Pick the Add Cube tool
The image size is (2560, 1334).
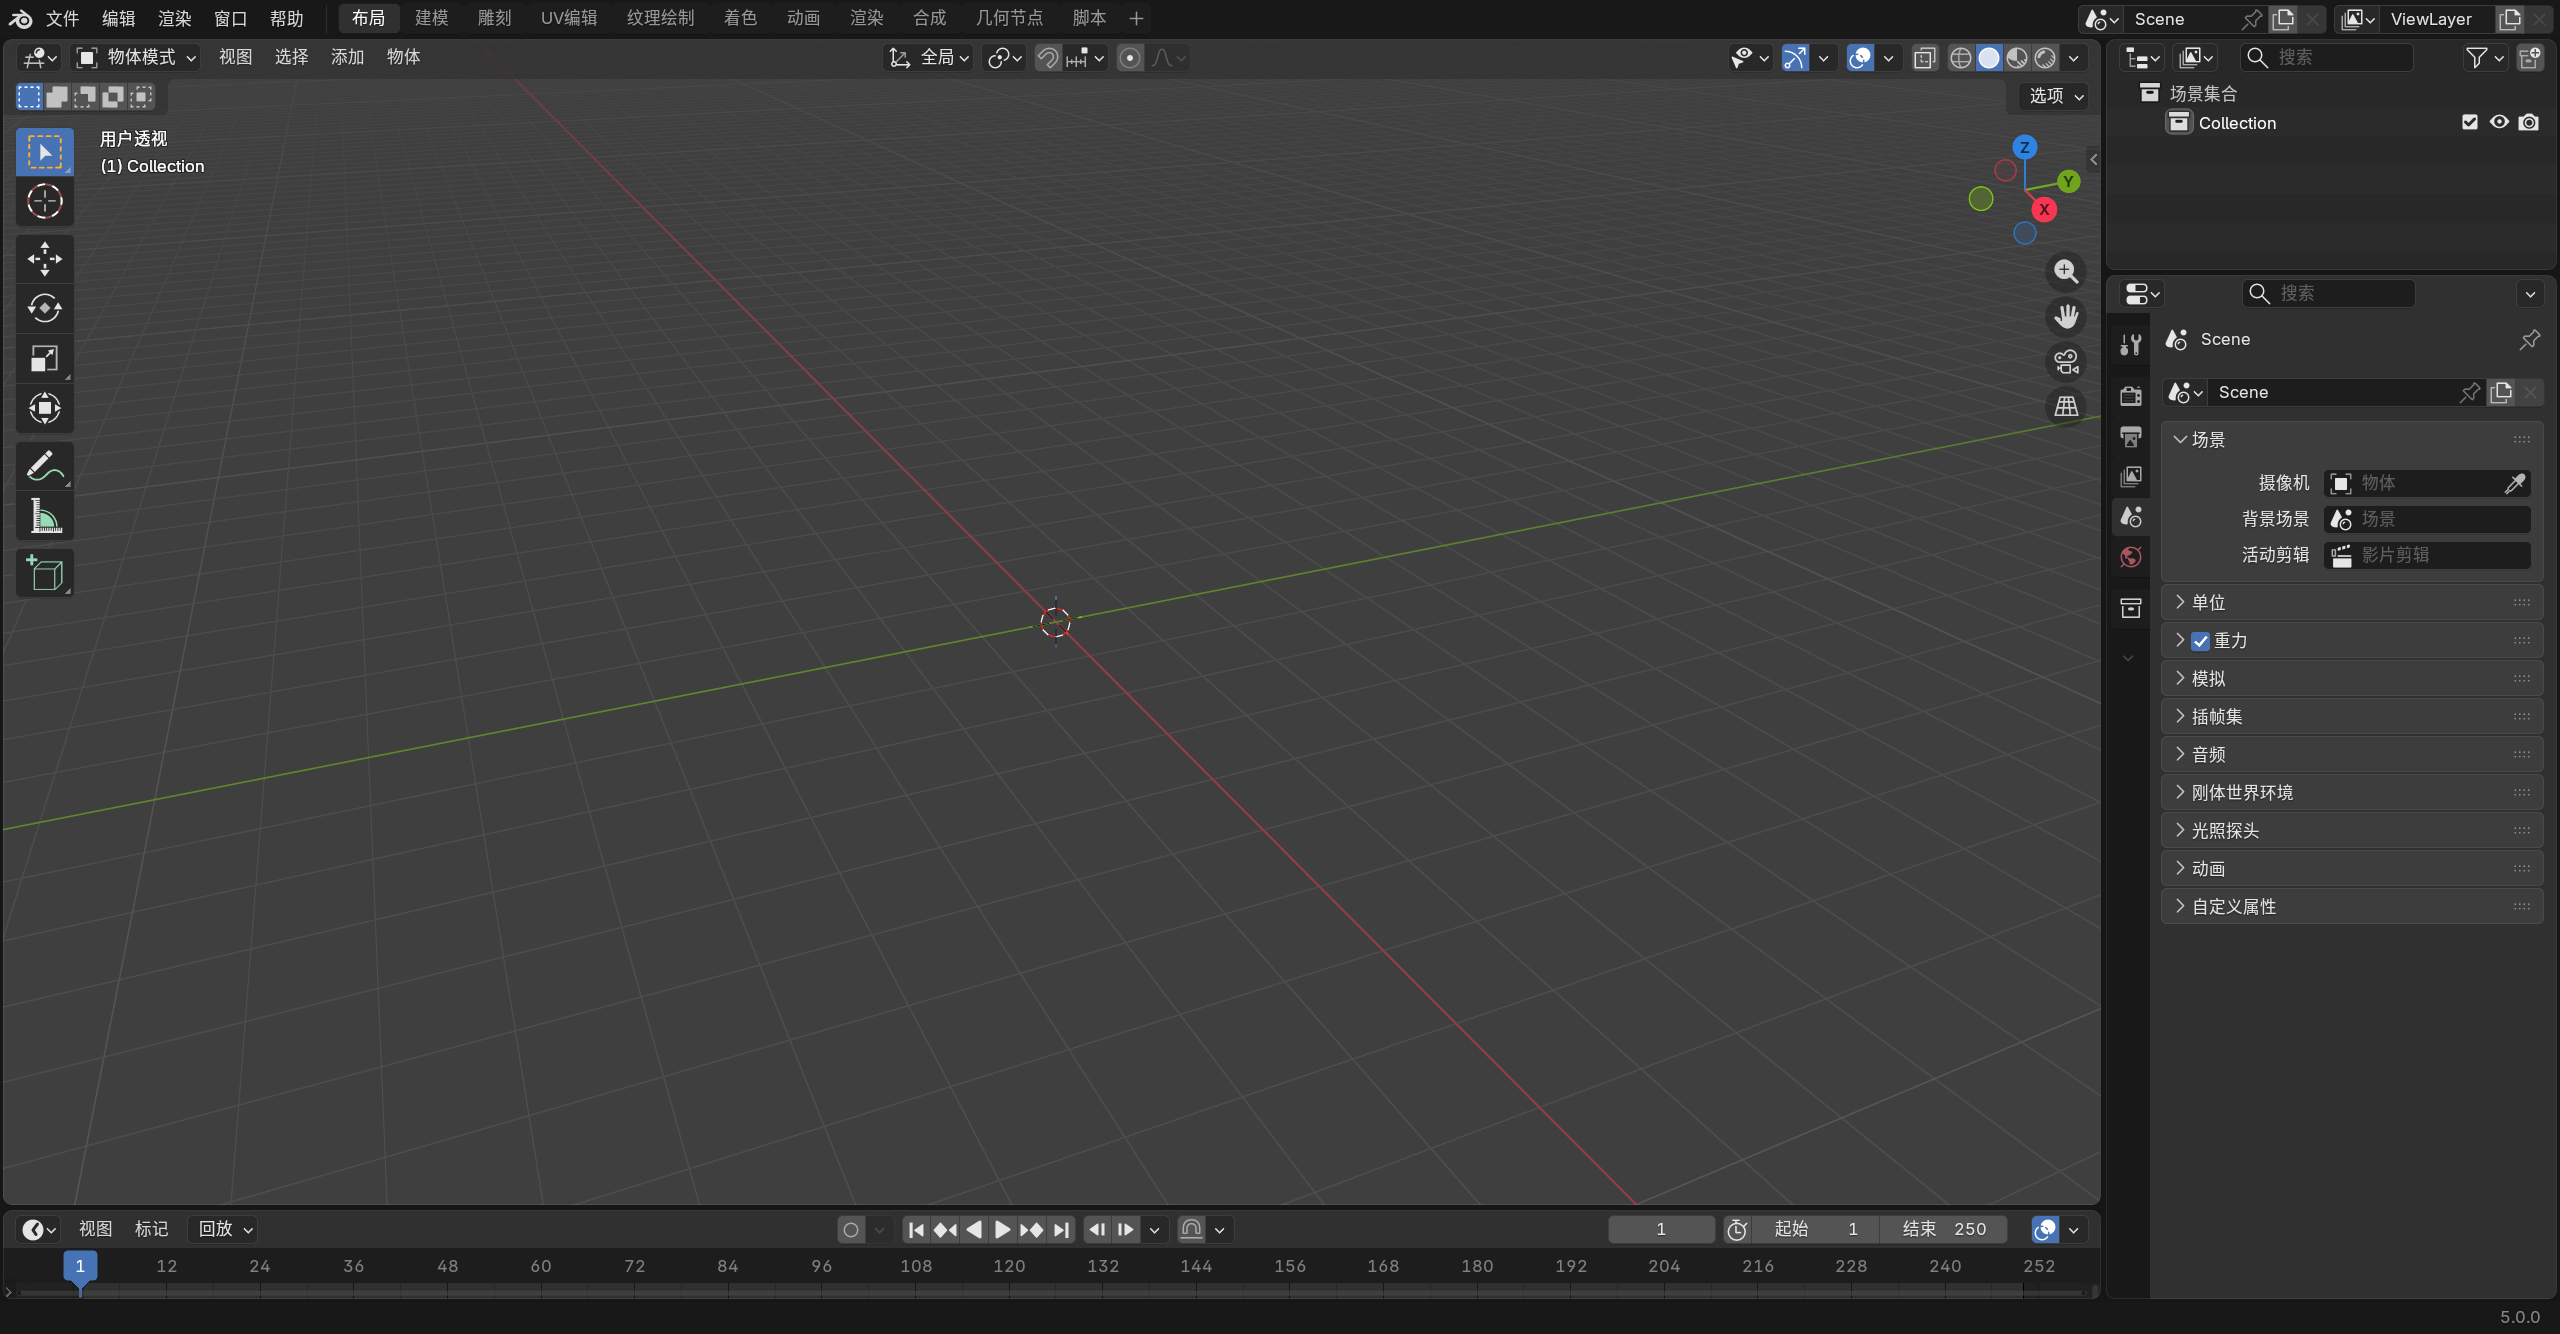click(45, 573)
